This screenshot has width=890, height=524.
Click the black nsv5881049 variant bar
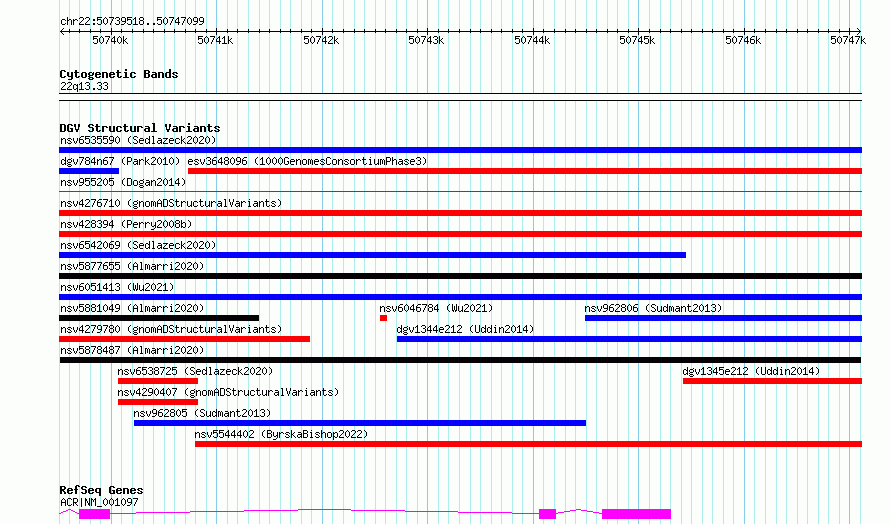click(159, 318)
